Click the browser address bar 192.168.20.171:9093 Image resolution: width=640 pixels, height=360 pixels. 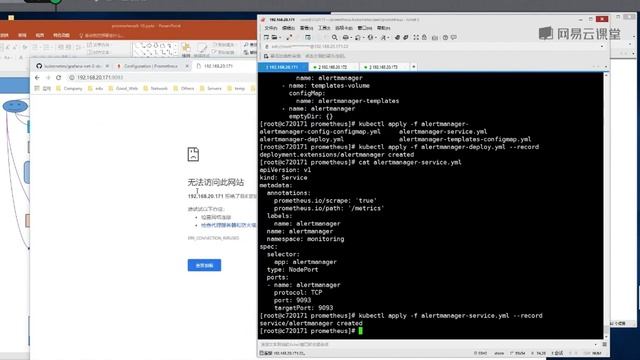(161, 78)
